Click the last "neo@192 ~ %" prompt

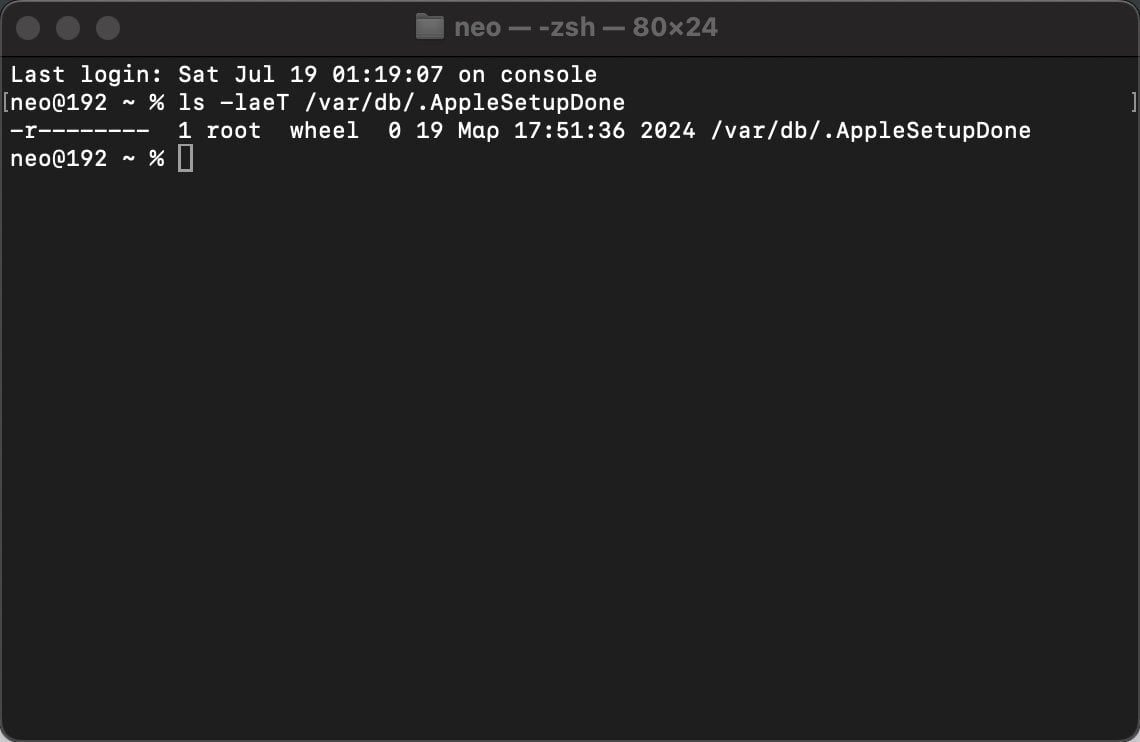coord(87,158)
